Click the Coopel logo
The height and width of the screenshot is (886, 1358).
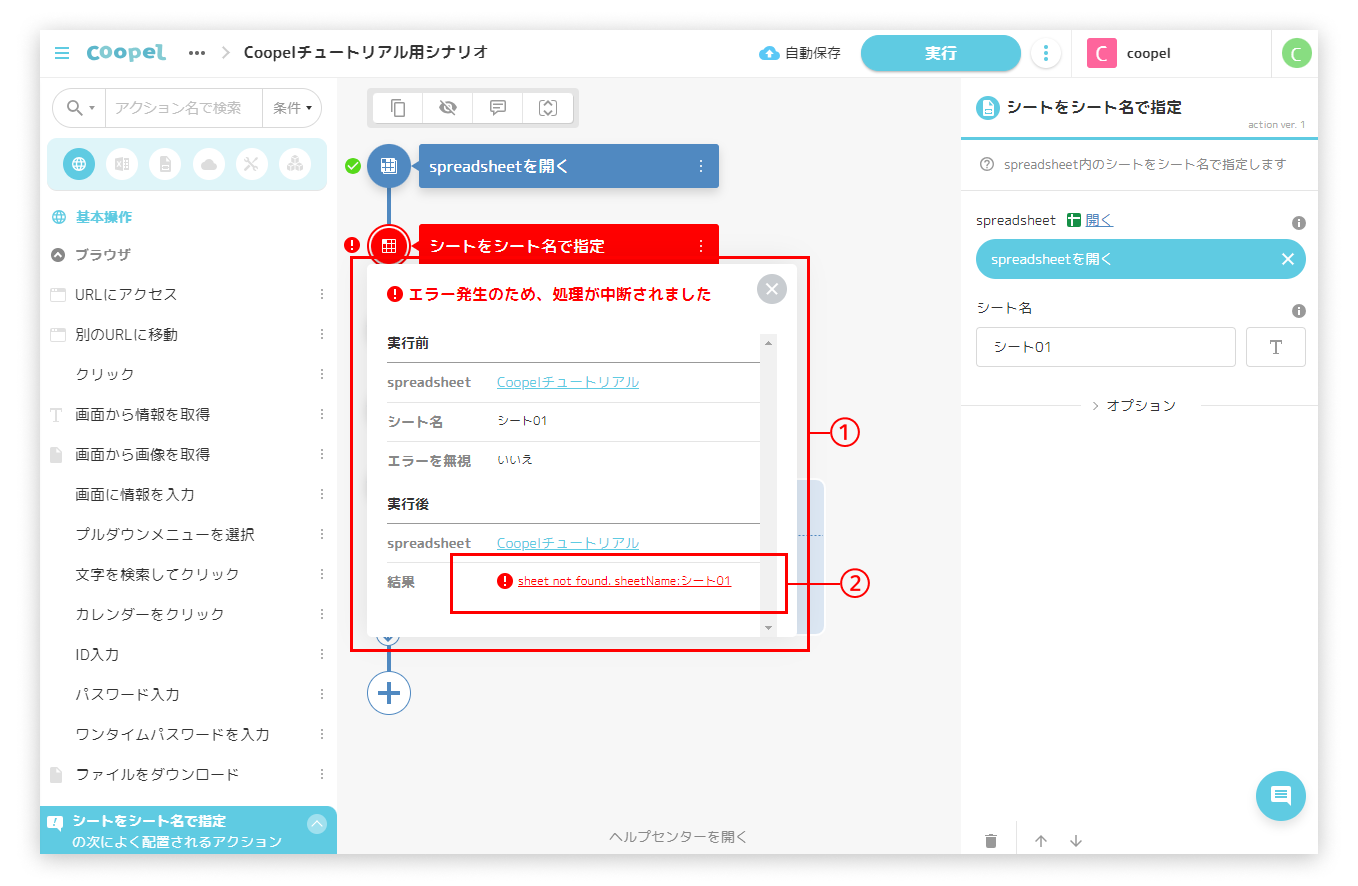(x=126, y=53)
